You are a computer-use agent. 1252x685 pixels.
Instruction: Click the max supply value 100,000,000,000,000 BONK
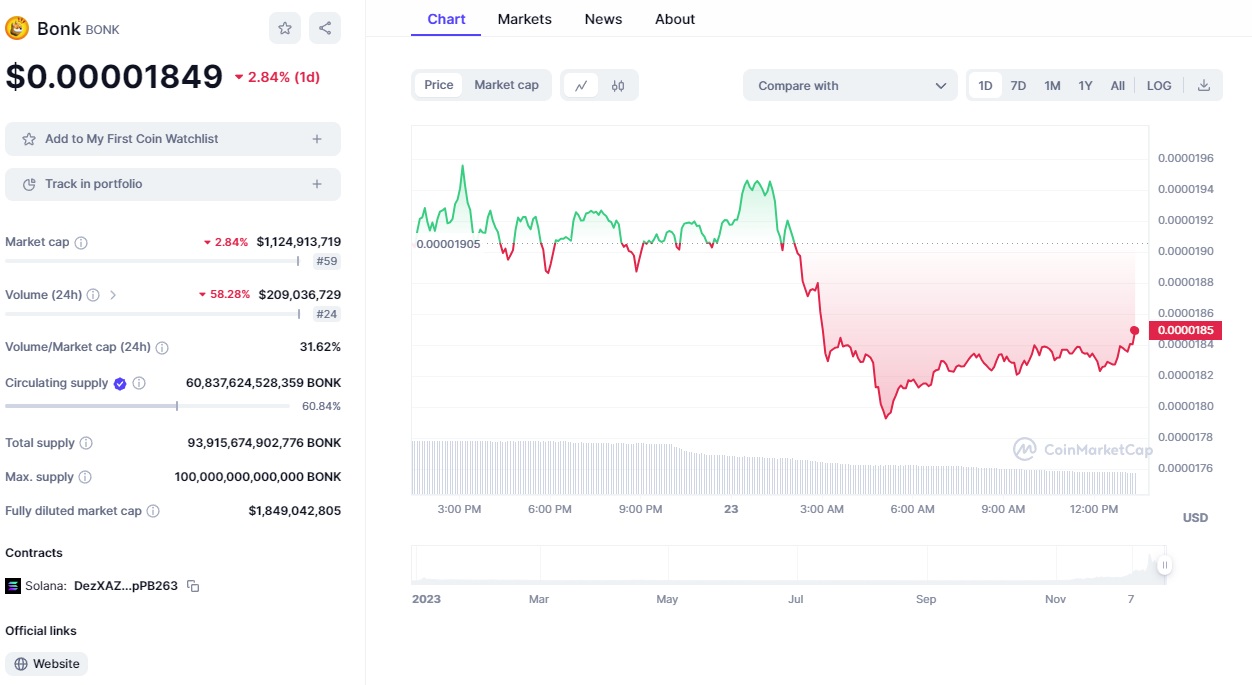point(258,477)
